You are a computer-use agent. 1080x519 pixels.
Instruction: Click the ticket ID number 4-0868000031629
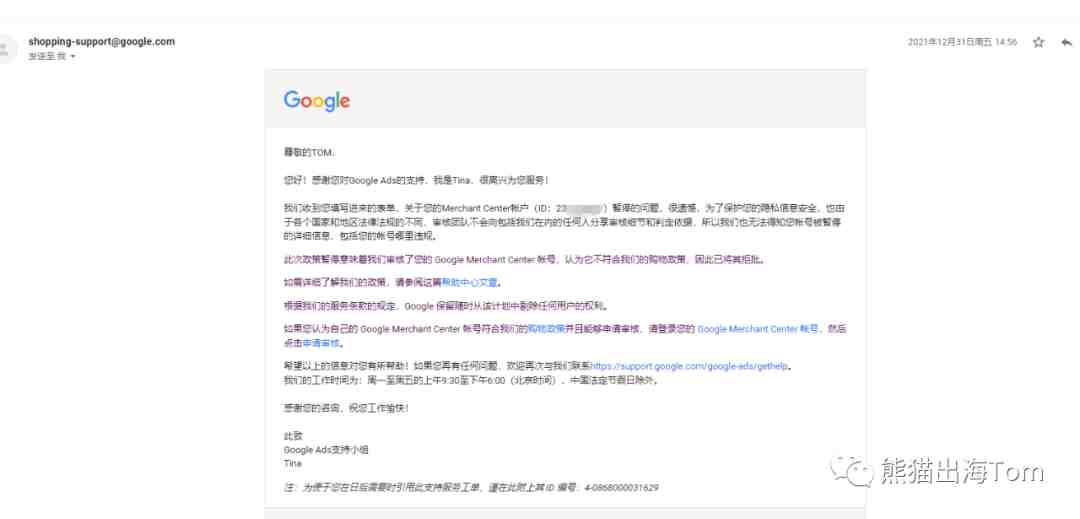[x=621, y=487]
